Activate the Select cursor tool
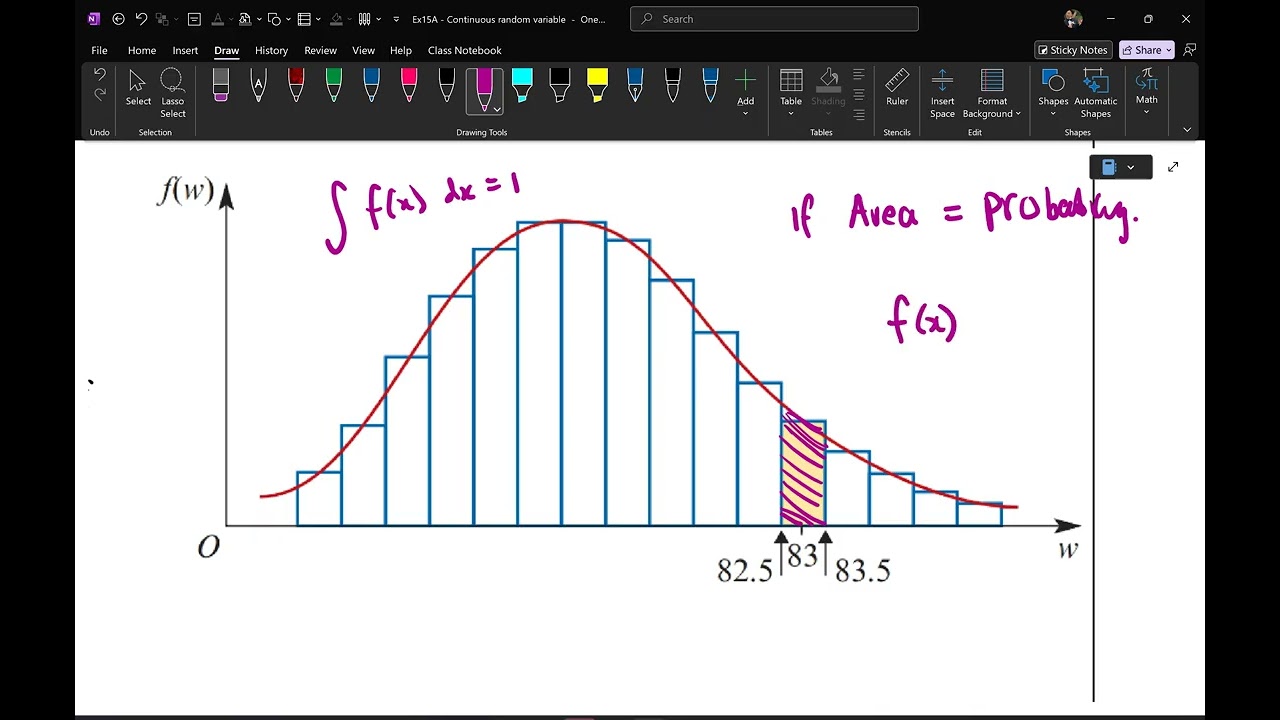The width and height of the screenshot is (1280, 720). click(x=138, y=88)
